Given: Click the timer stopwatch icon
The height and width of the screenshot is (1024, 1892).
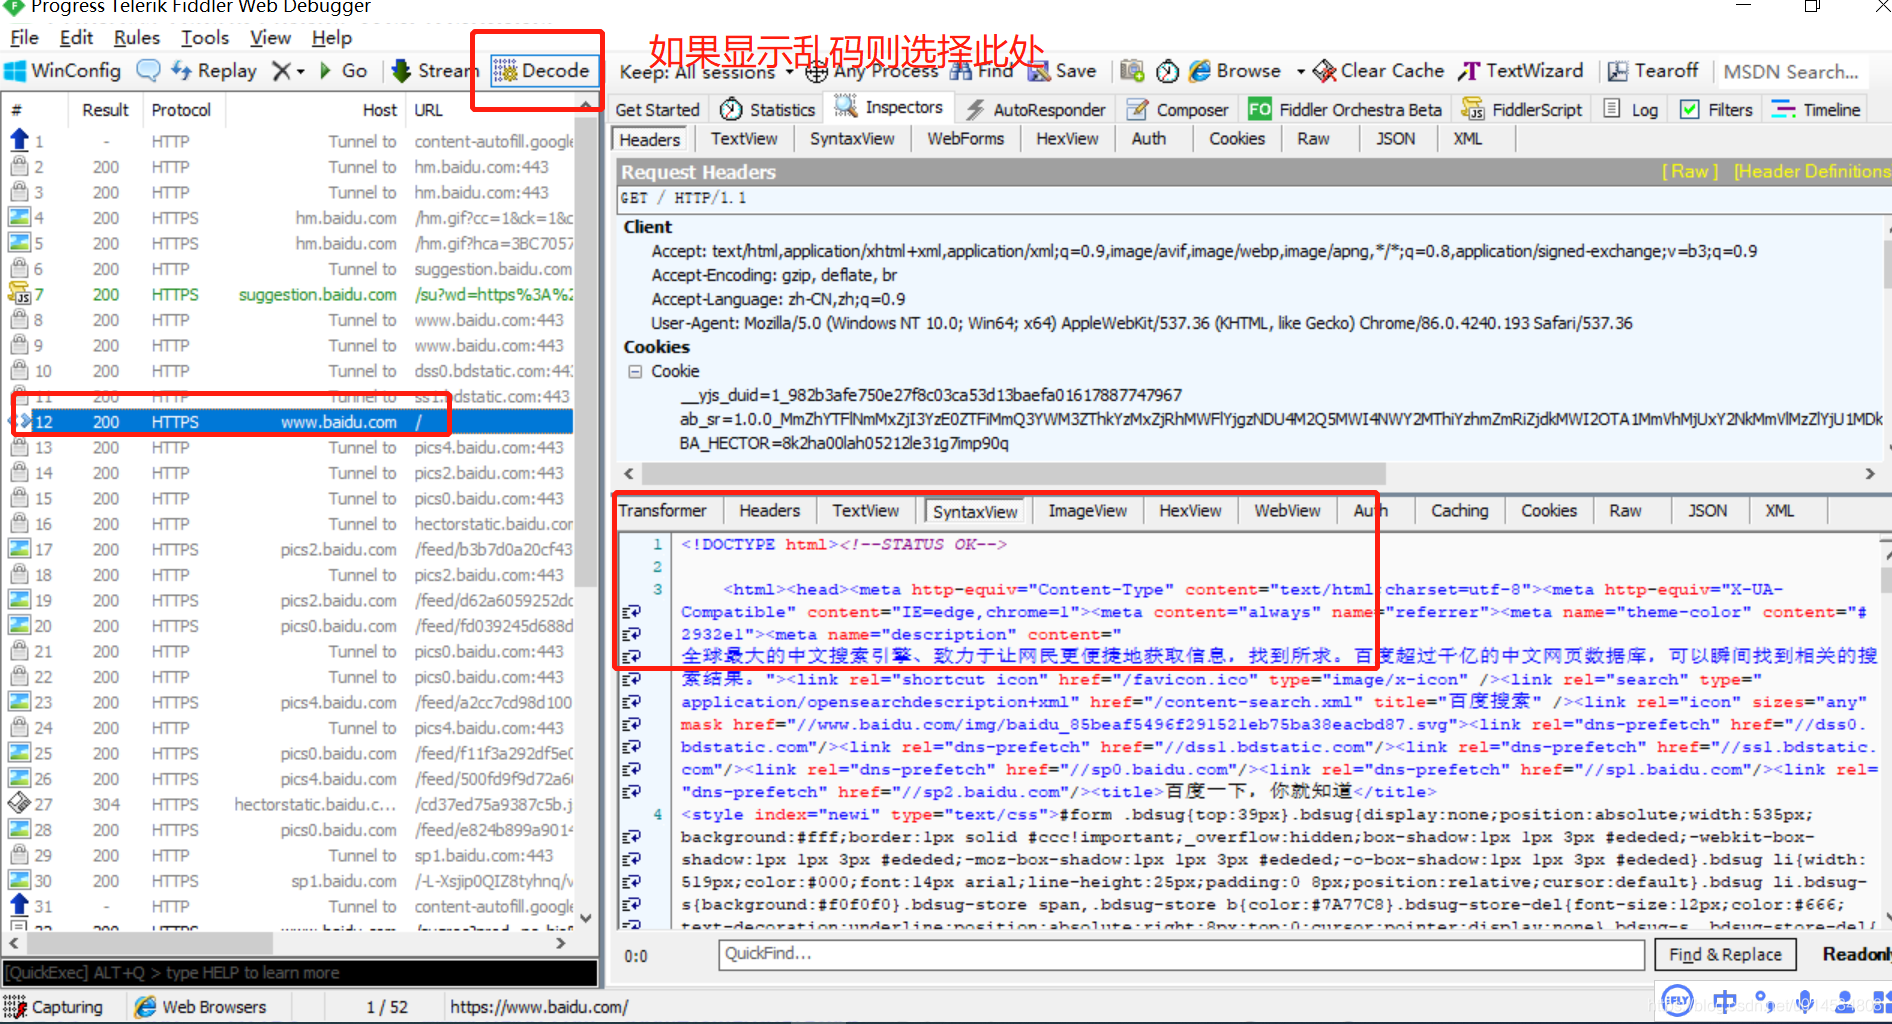Looking at the screenshot, I should pyautogui.click(x=1167, y=71).
